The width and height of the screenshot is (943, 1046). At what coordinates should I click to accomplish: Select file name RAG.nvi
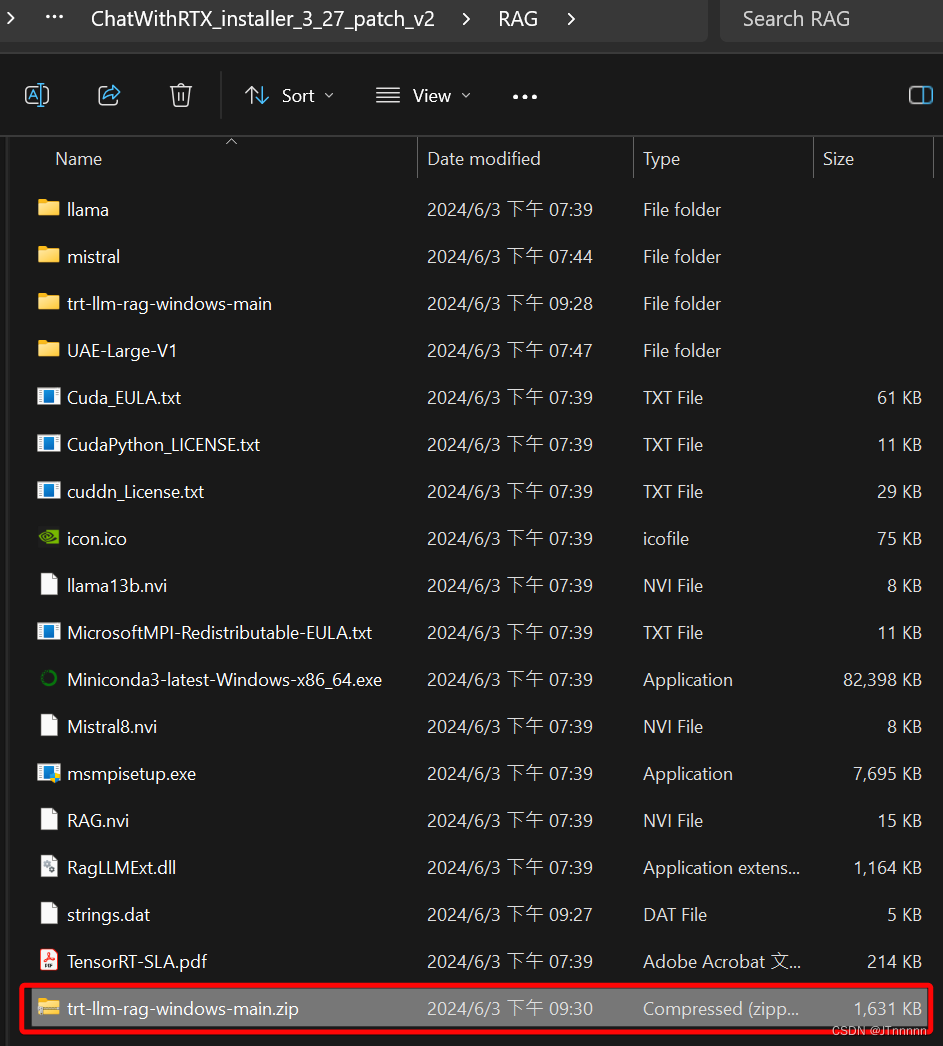(x=98, y=821)
